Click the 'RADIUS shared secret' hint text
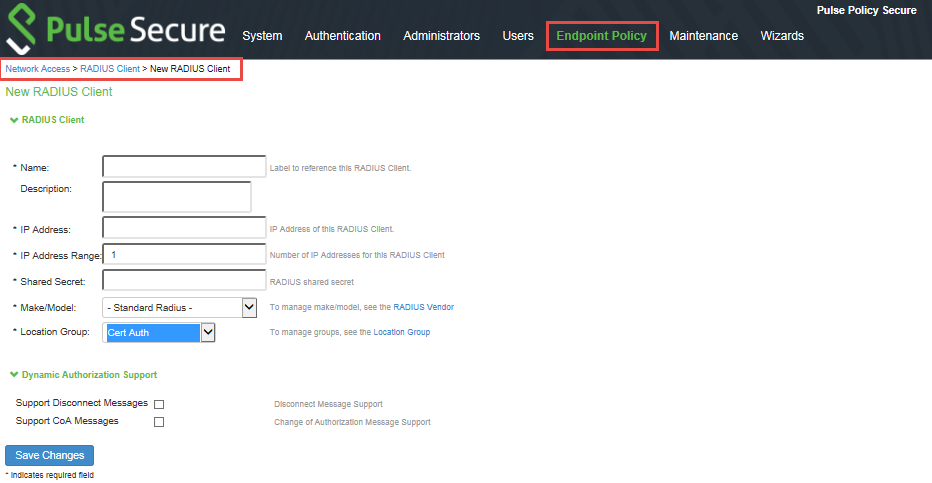The width and height of the screenshot is (932, 483). 311,282
